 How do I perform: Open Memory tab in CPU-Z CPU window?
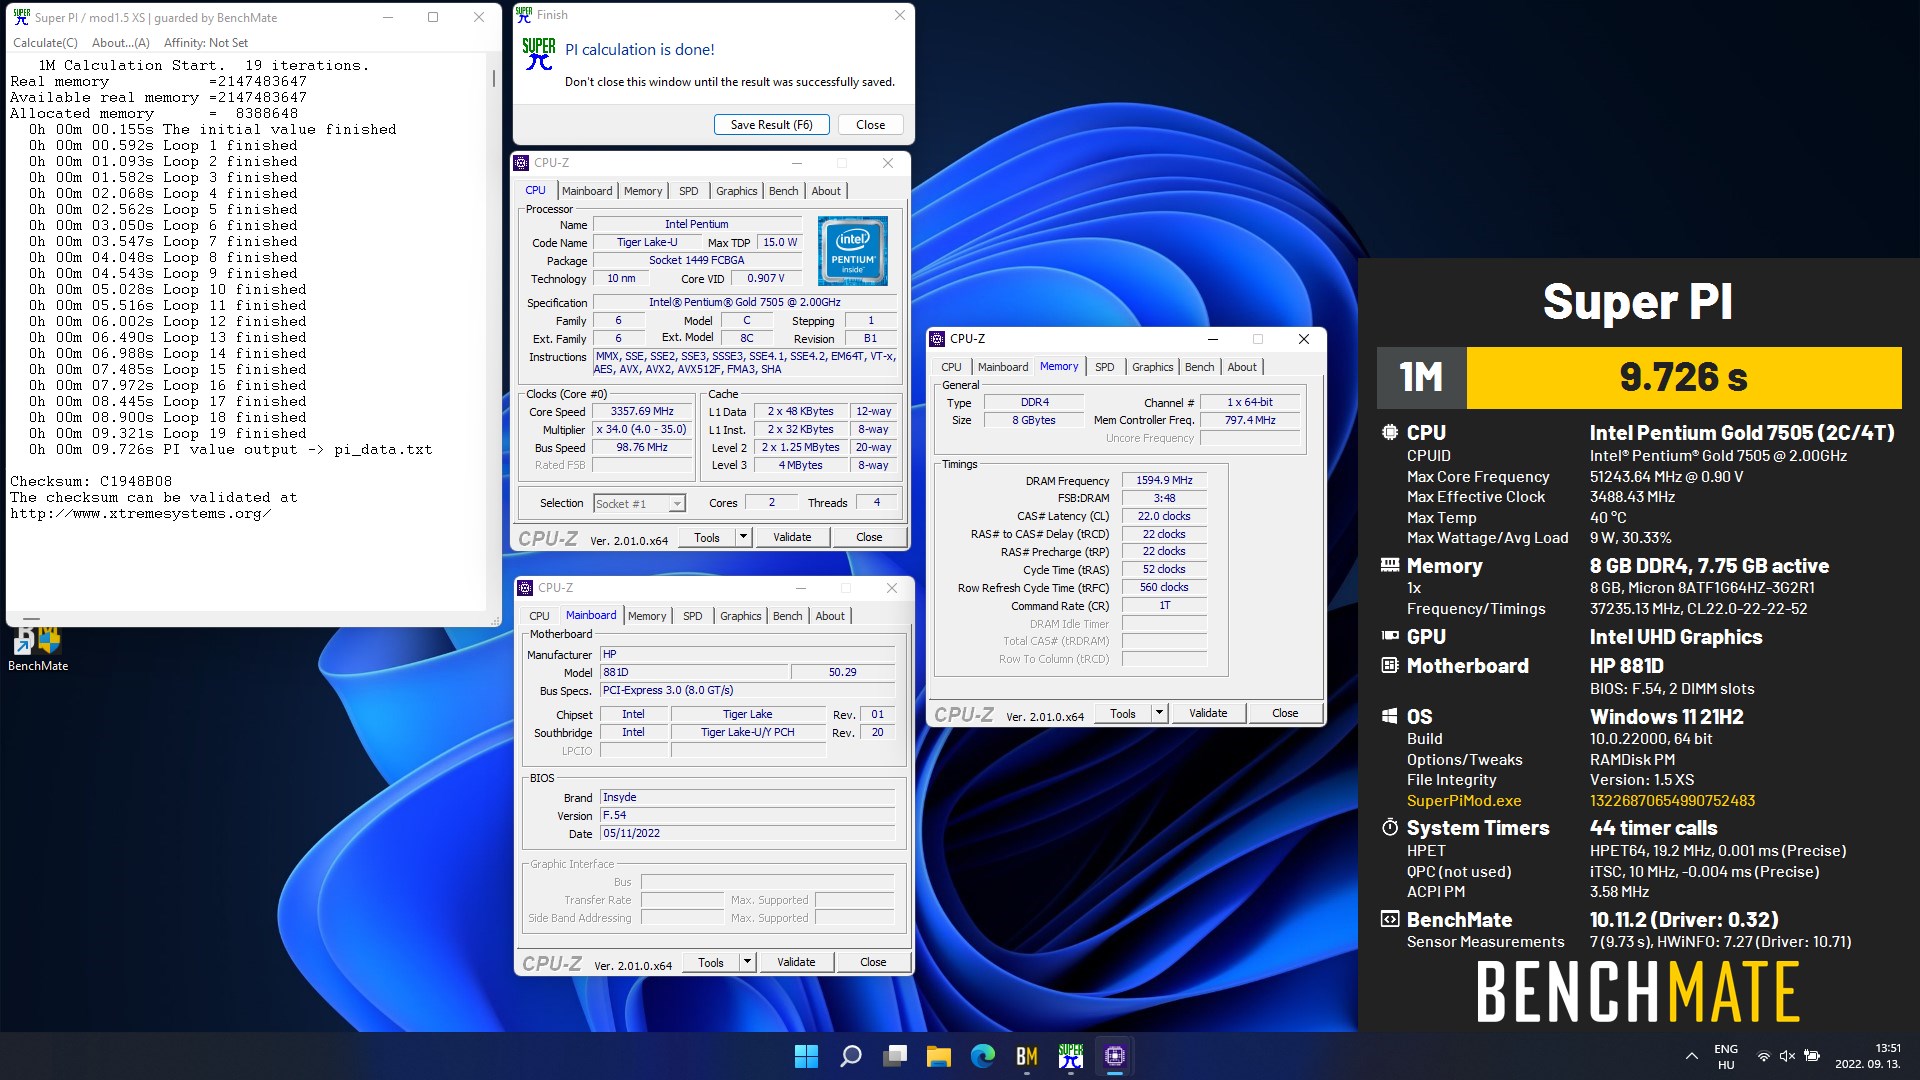[x=643, y=191]
